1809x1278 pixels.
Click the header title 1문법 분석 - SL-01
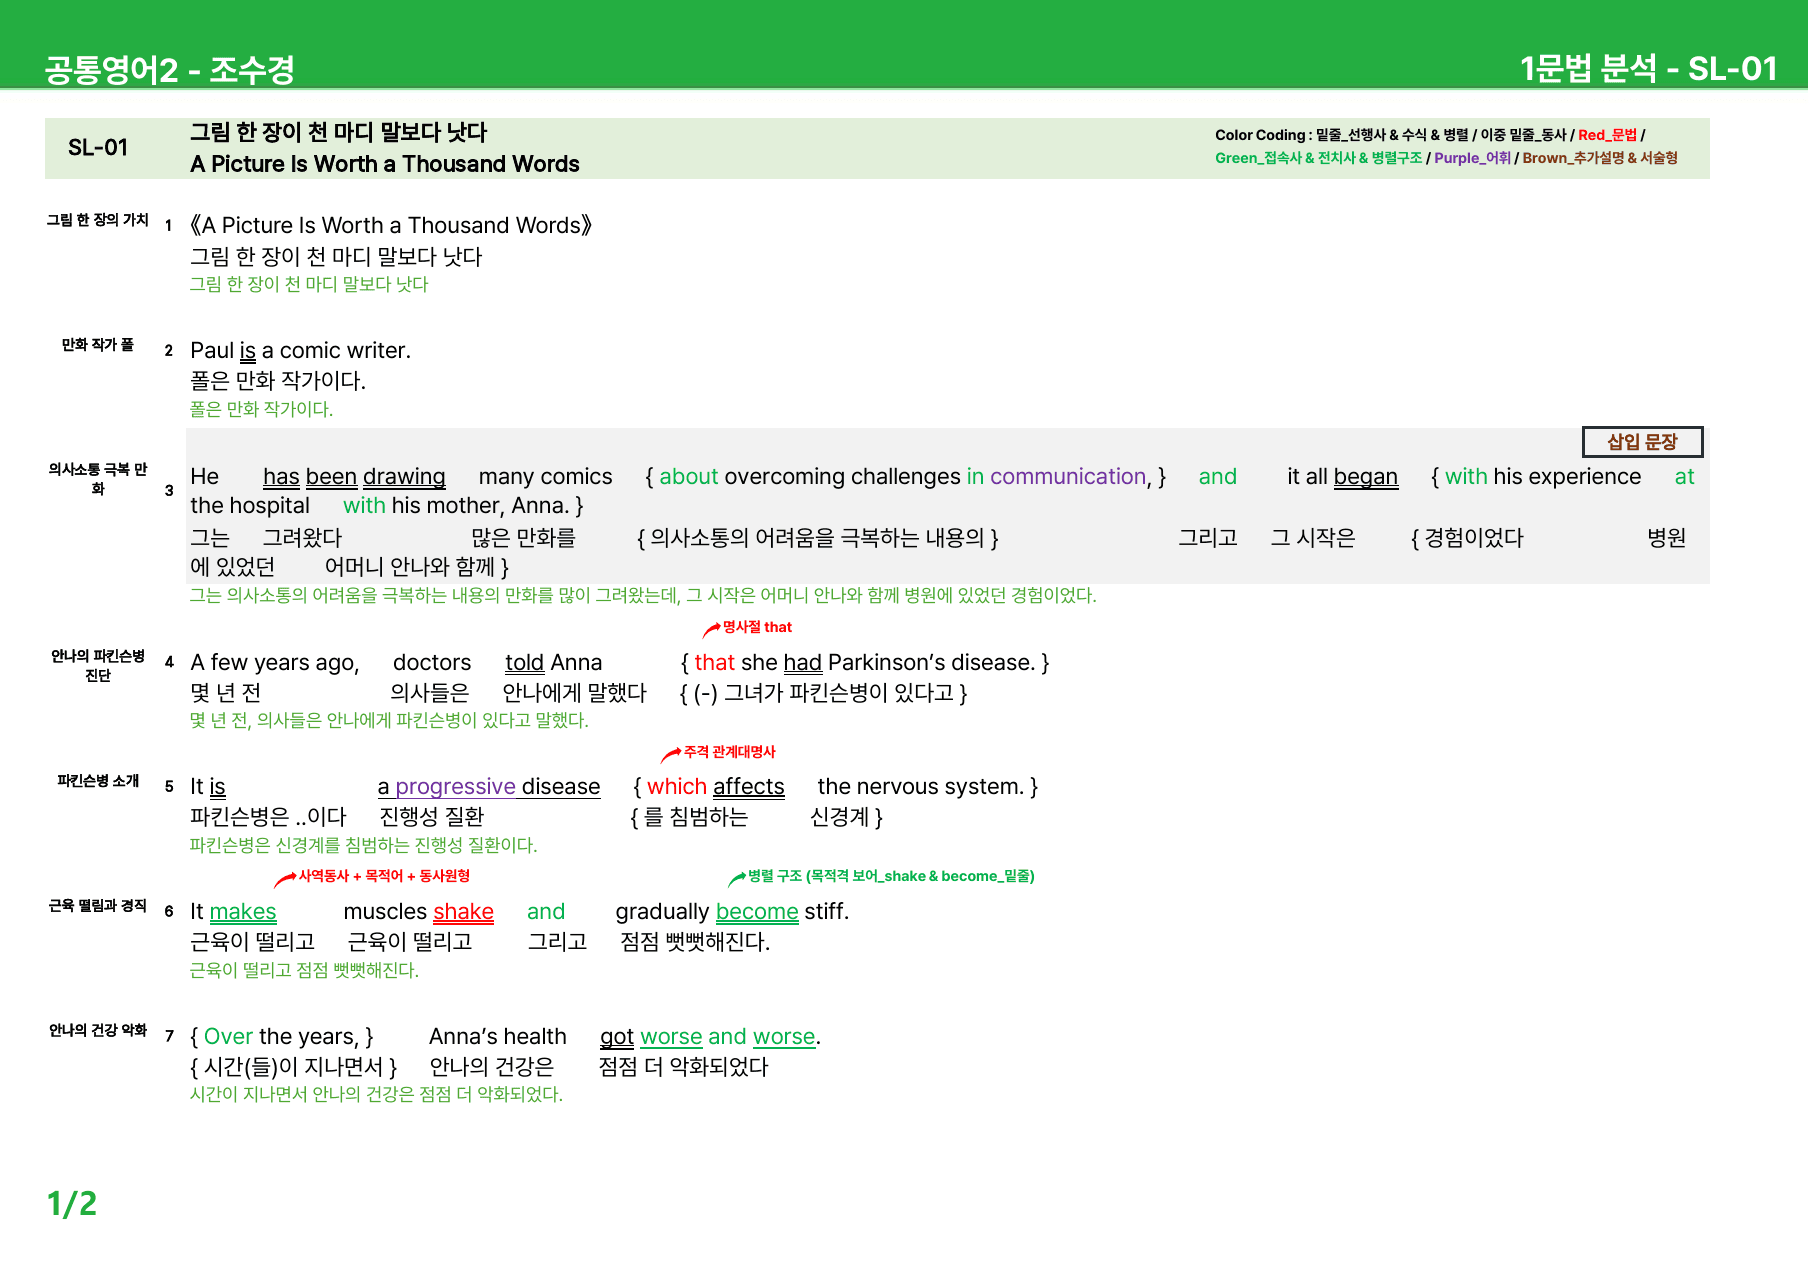[1648, 68]
